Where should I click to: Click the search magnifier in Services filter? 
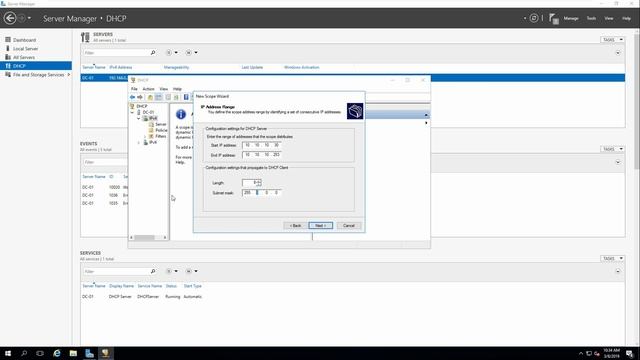(x=153, y=271)
